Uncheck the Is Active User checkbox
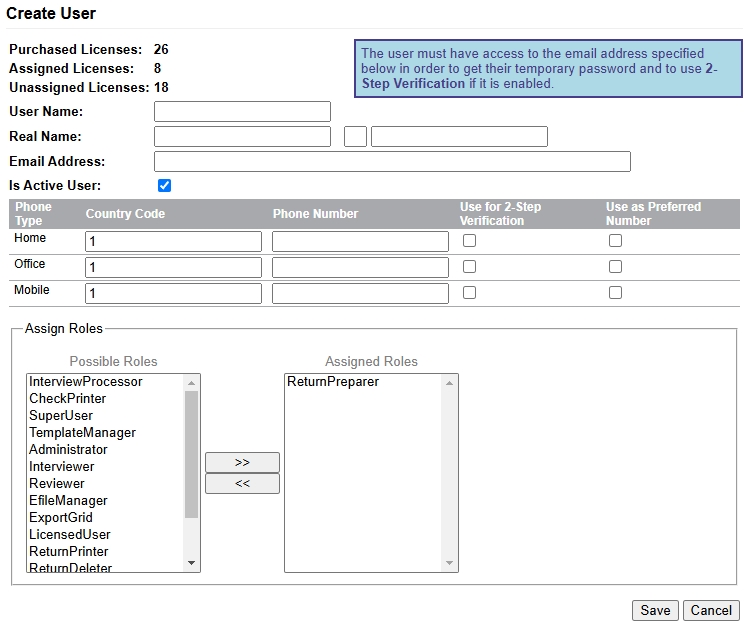 [x=165, y=185]
